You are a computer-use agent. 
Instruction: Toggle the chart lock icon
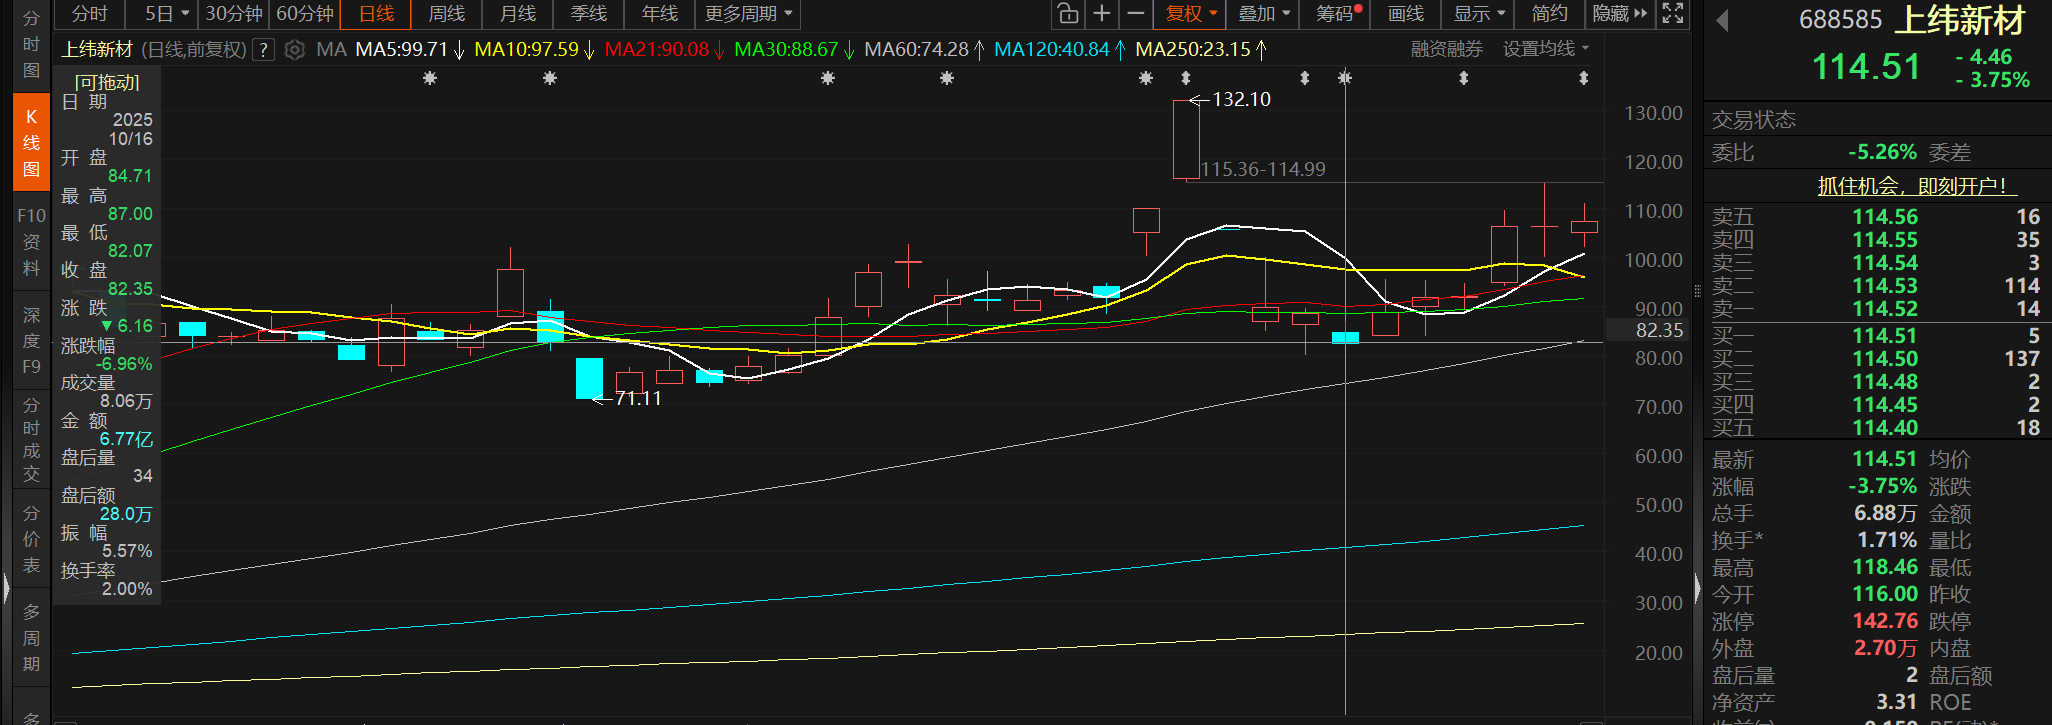[1068, 13]
